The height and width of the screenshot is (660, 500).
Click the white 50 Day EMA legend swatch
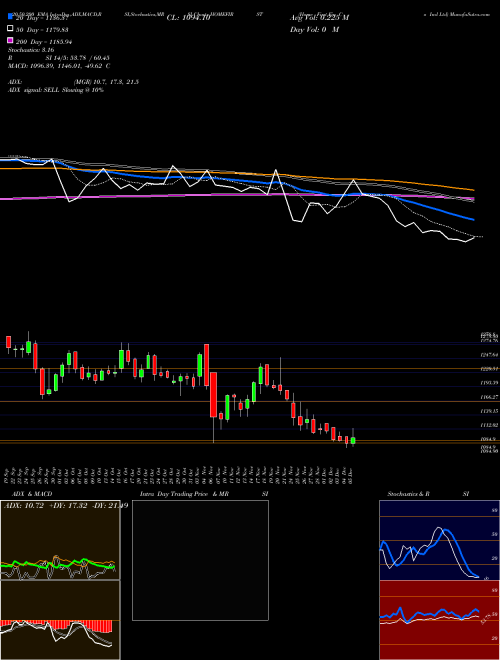coord(10,29)
